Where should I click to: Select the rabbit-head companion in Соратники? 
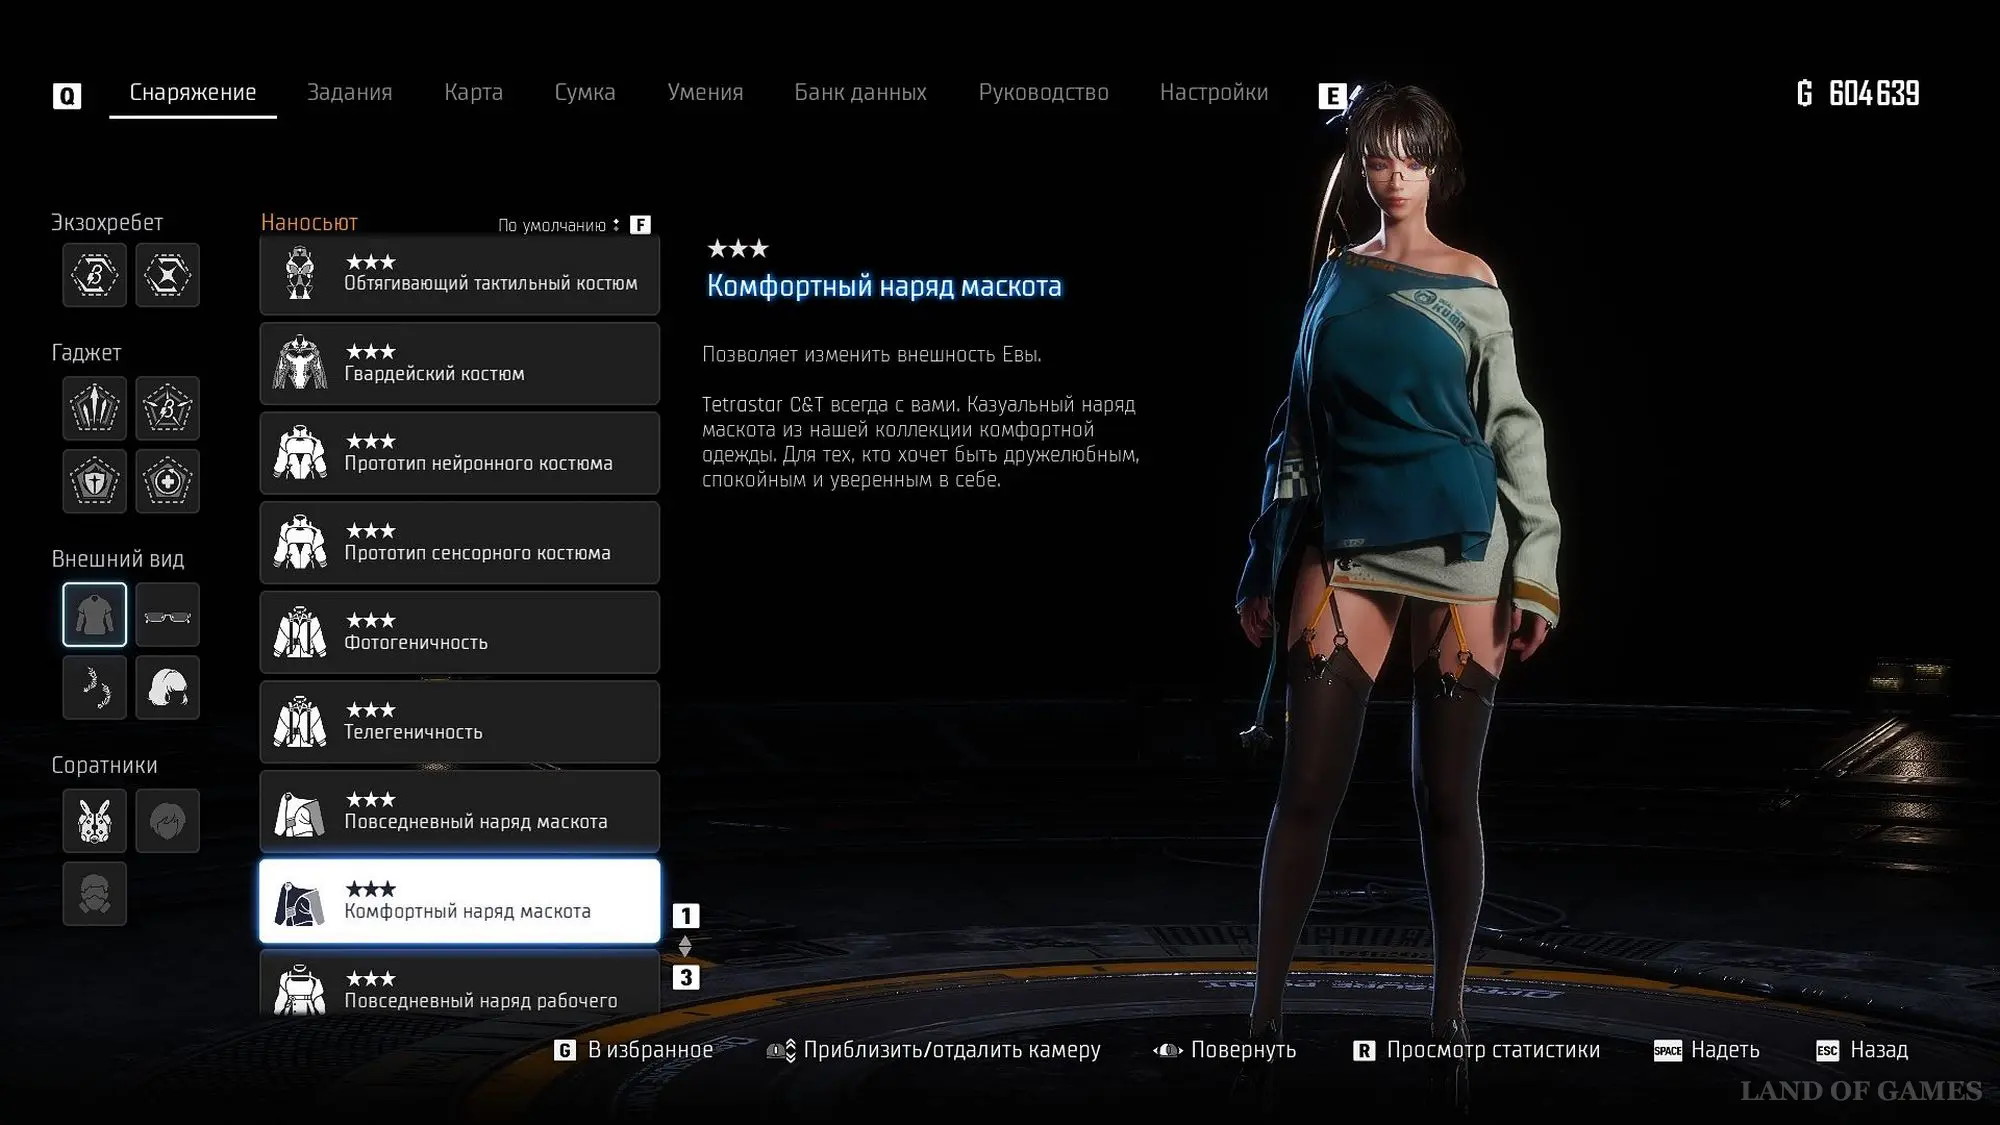[95, 821]
